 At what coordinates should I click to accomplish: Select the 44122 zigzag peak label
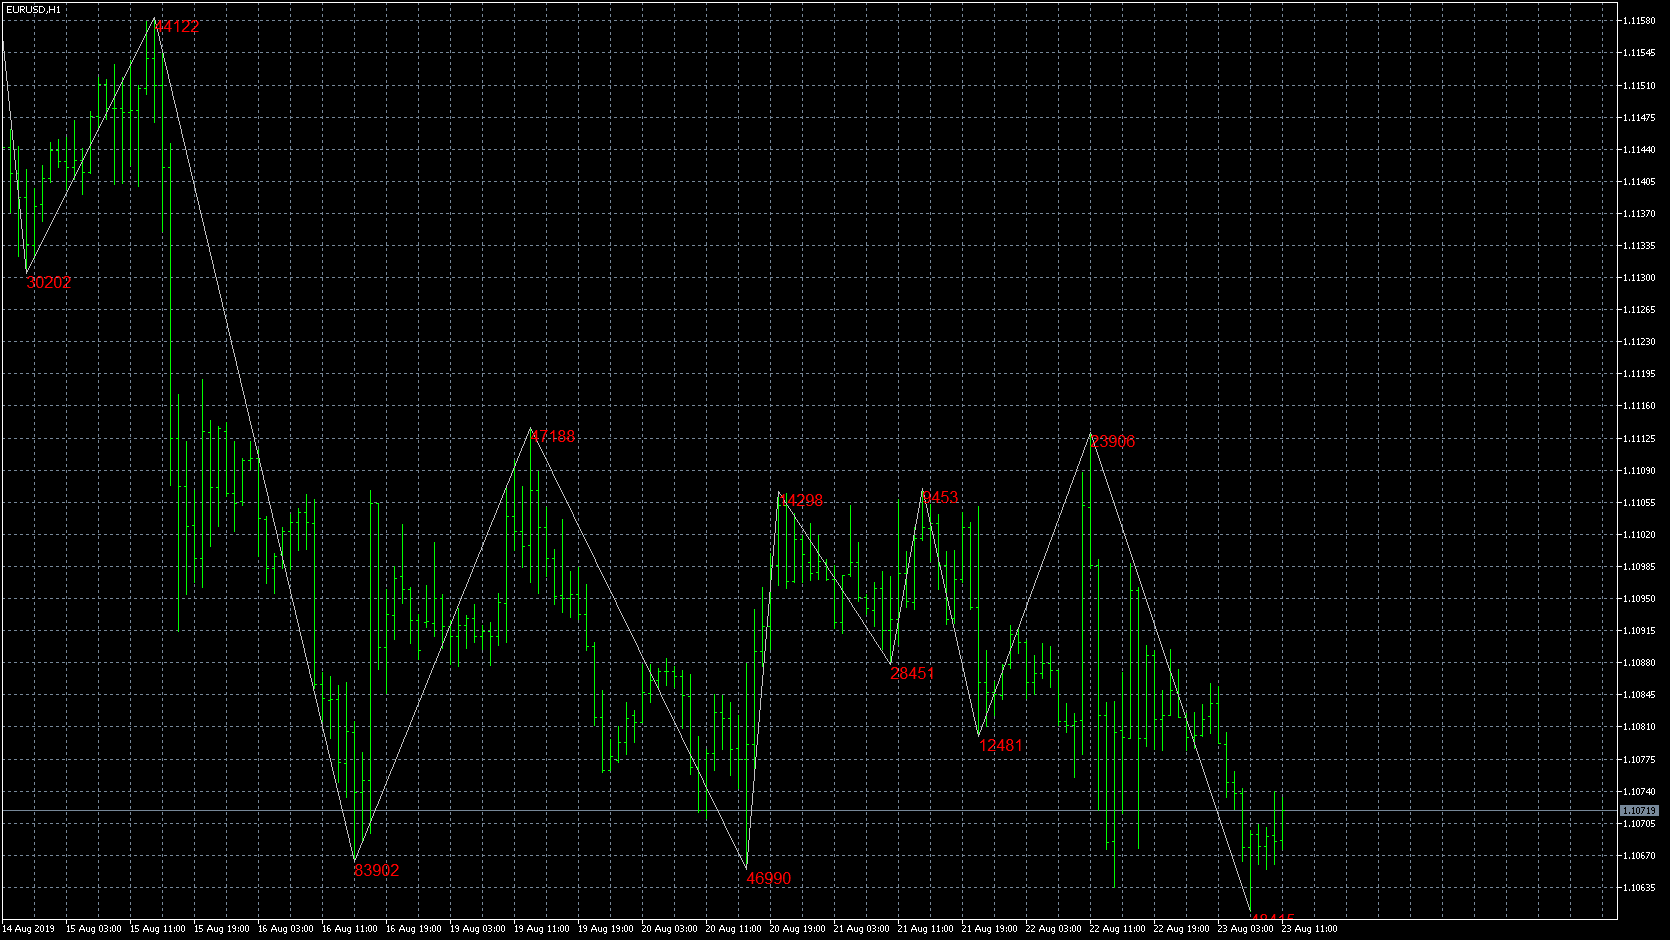pos(177,27)
